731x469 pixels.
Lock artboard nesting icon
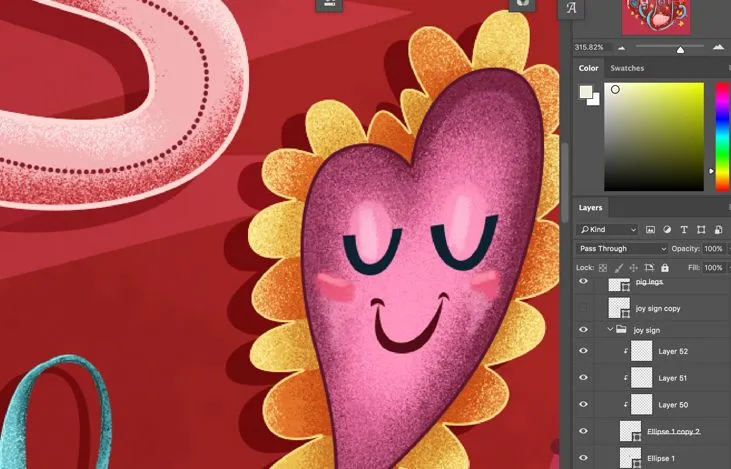[649, 268]
